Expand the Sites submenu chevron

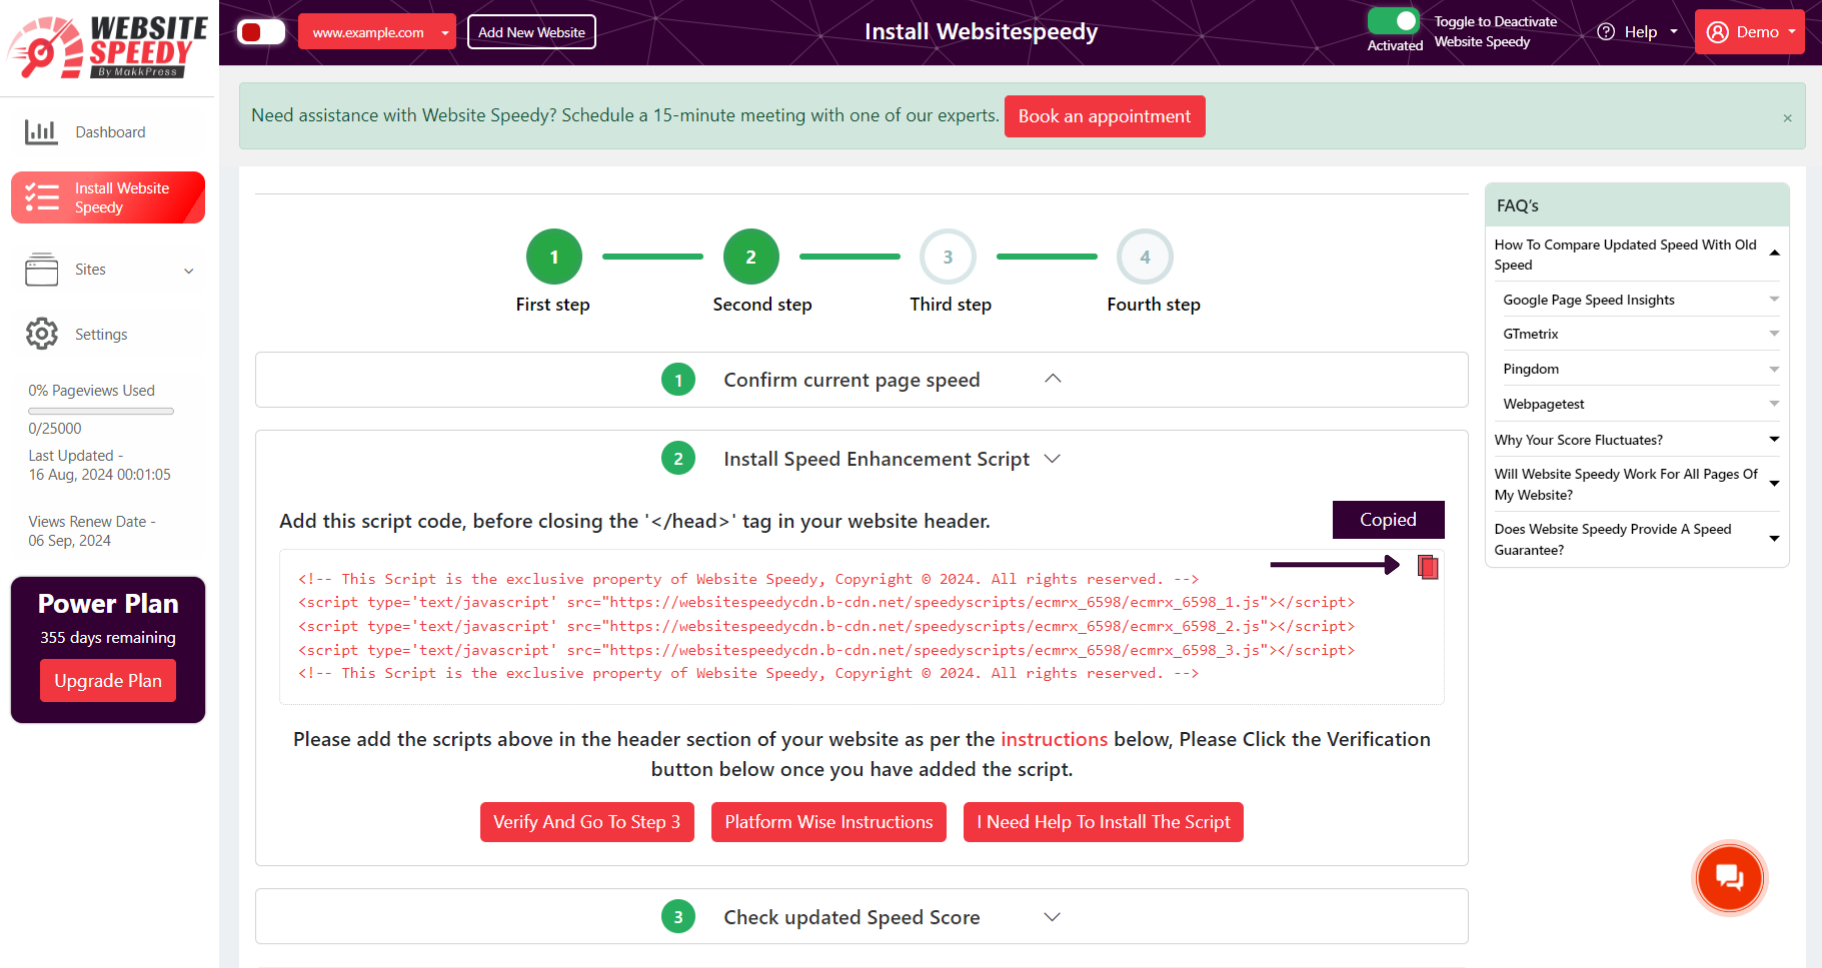click(x=188, y=271)
